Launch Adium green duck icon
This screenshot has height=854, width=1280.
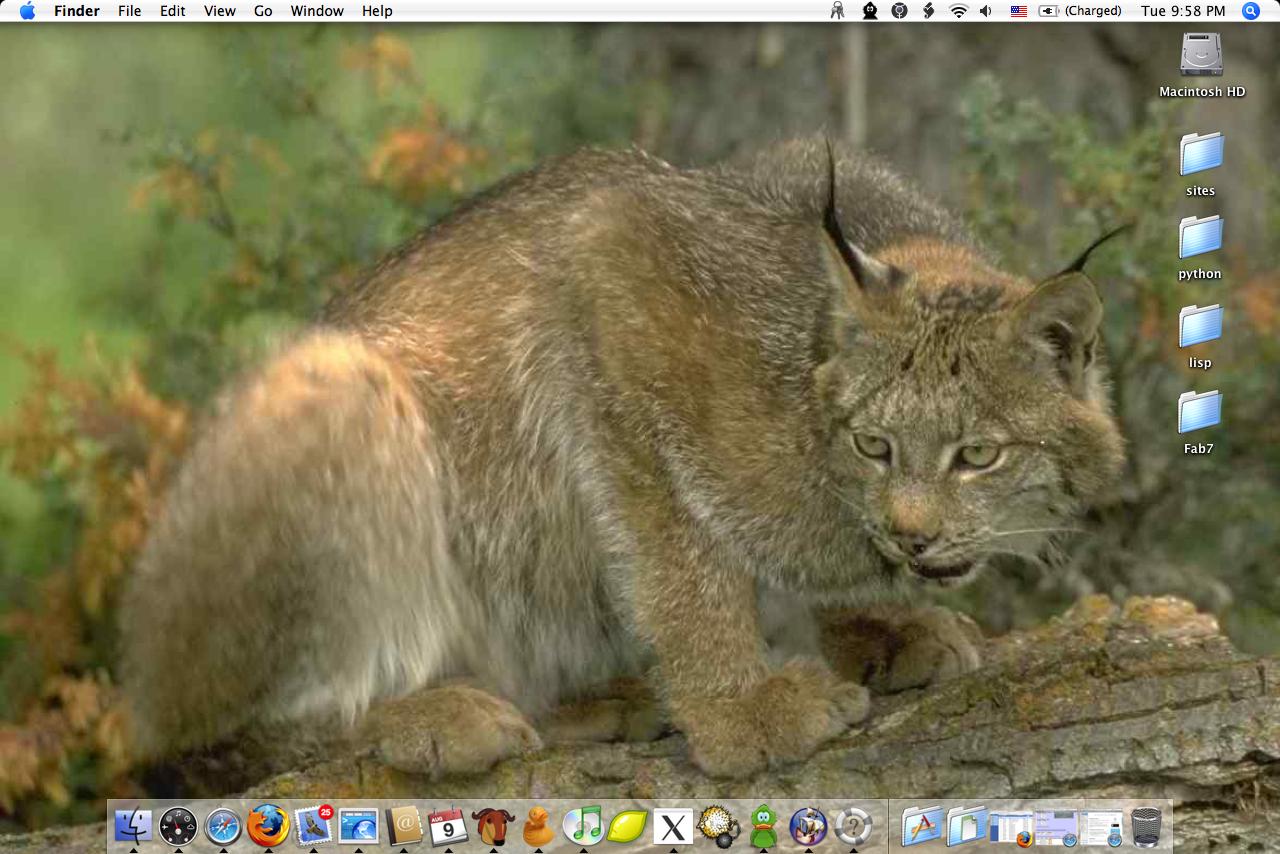[x=763, y=826]
